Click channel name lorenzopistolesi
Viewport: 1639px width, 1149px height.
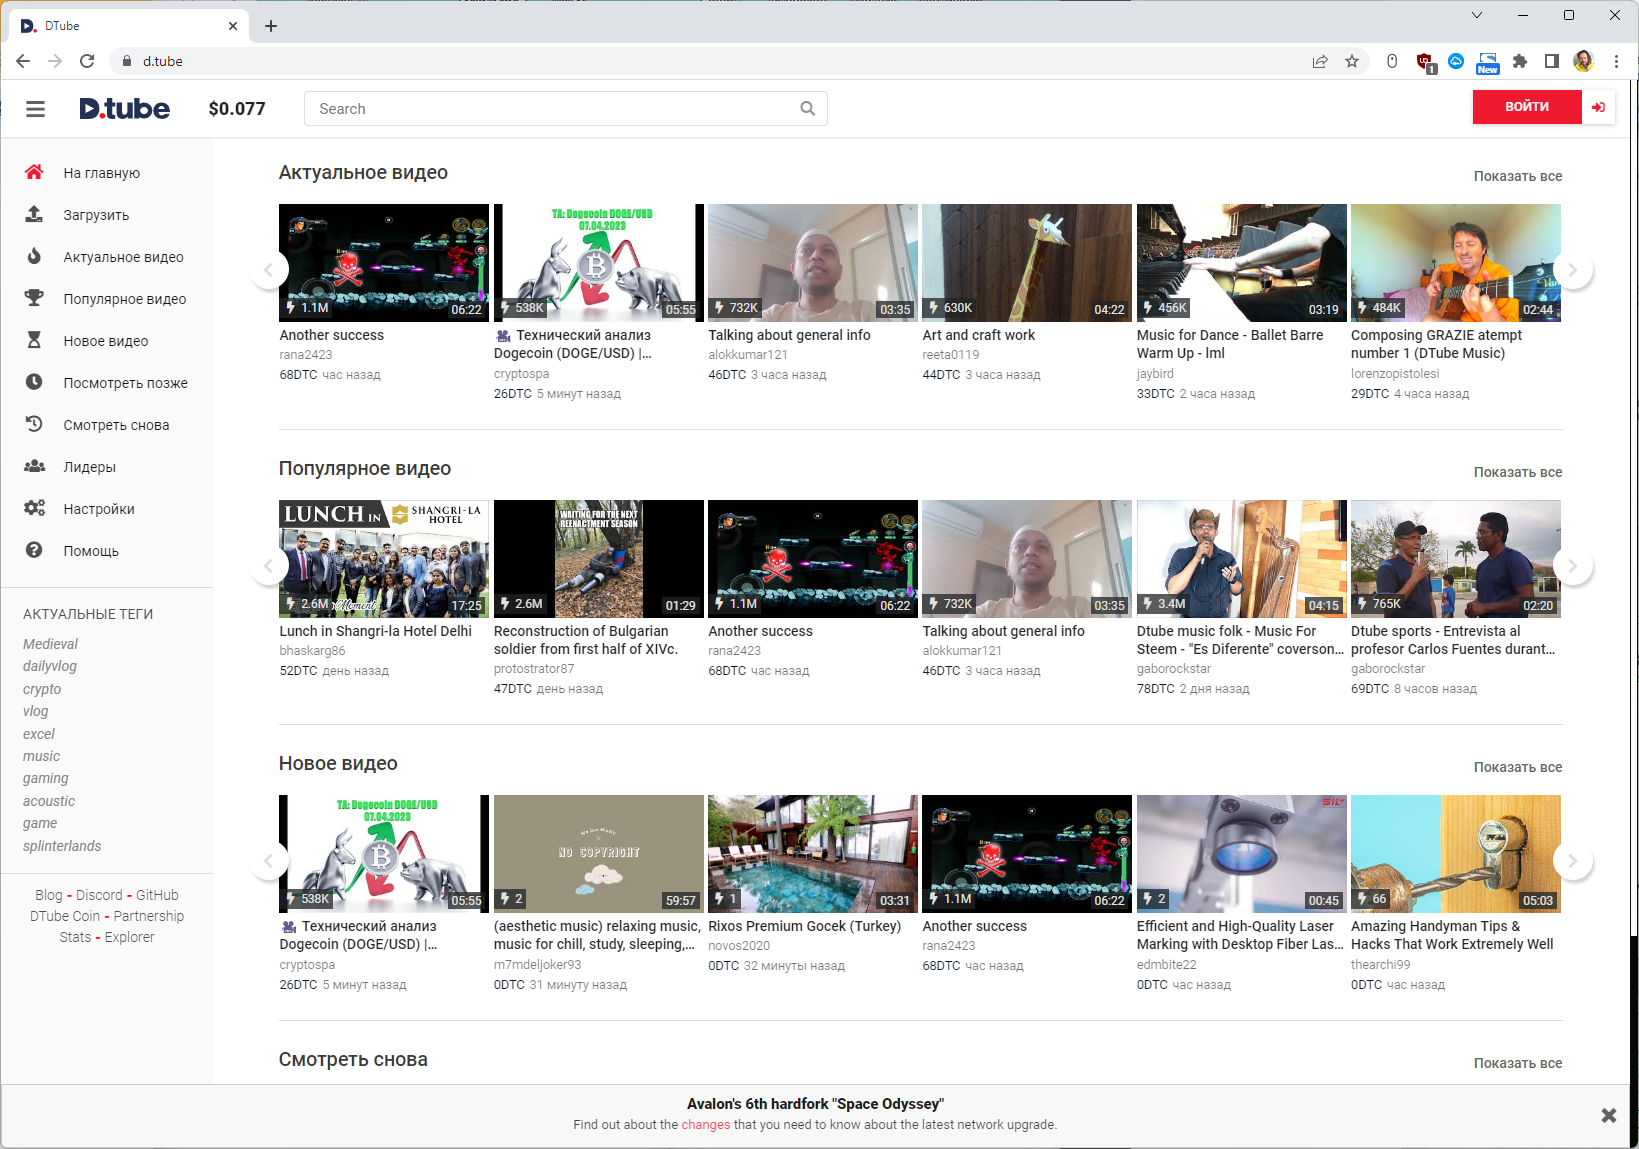pos(1395,374)
